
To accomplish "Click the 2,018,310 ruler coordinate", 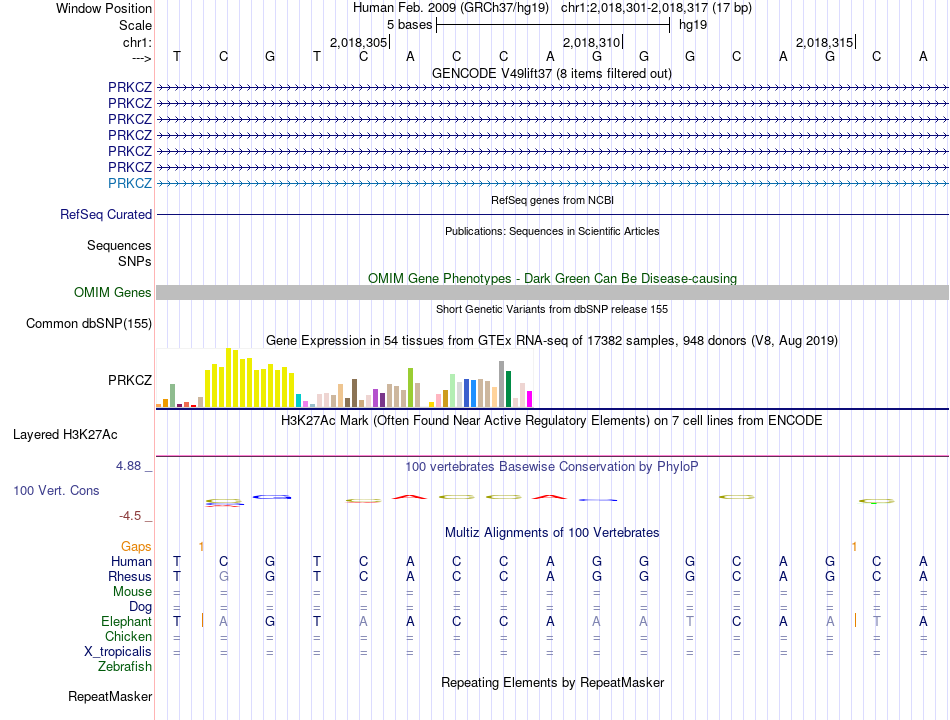I will [591, 42].
